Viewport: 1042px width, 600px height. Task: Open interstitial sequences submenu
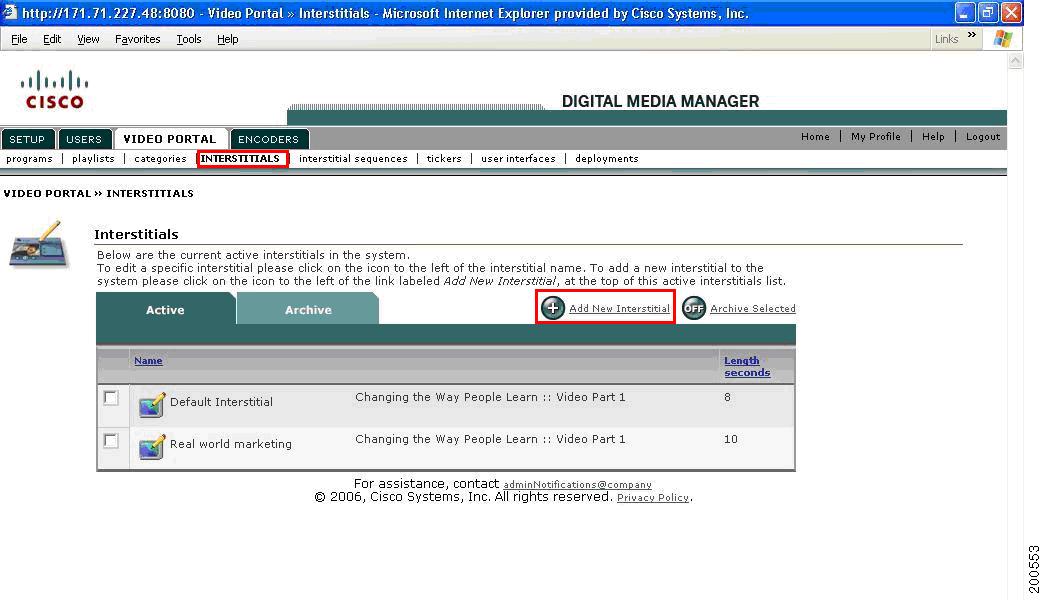353,159
